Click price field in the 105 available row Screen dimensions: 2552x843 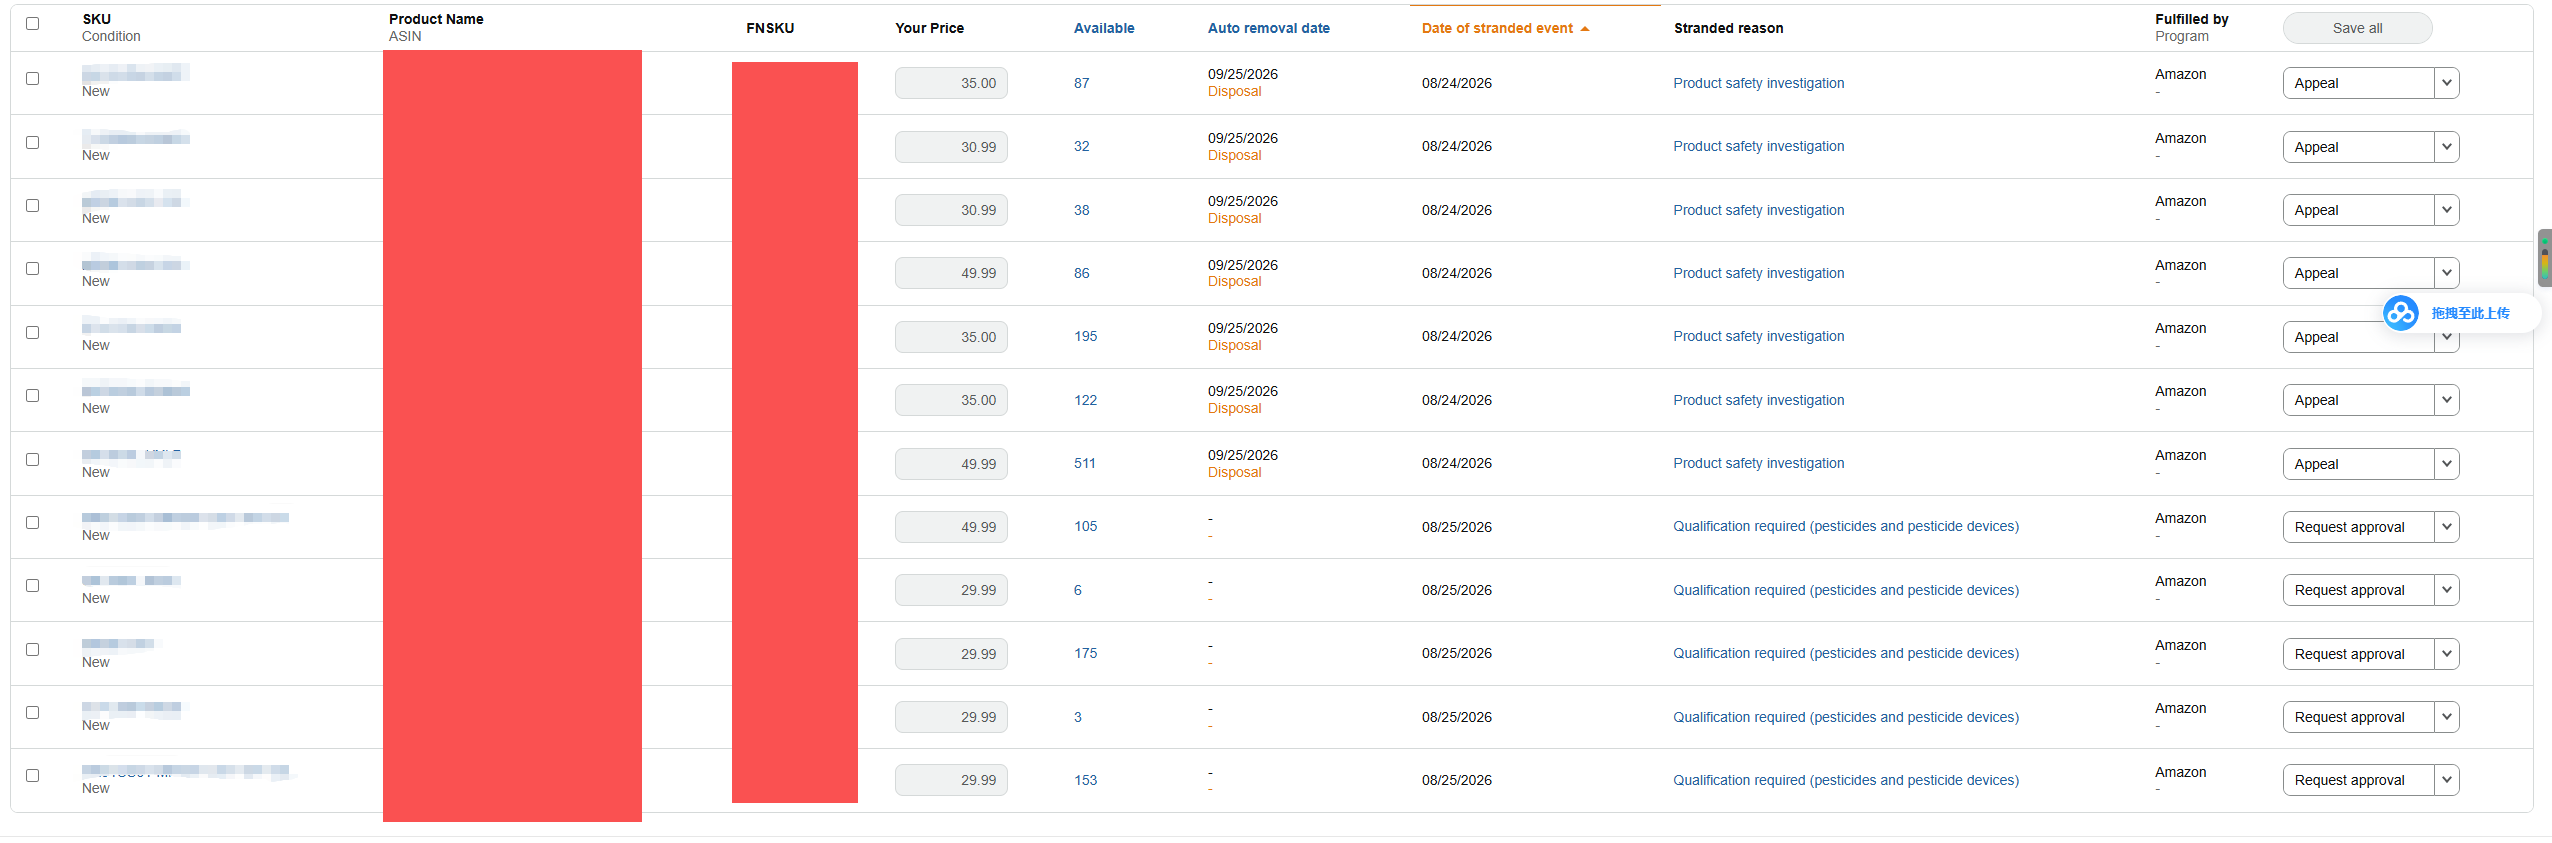click(x=951, y=527)
